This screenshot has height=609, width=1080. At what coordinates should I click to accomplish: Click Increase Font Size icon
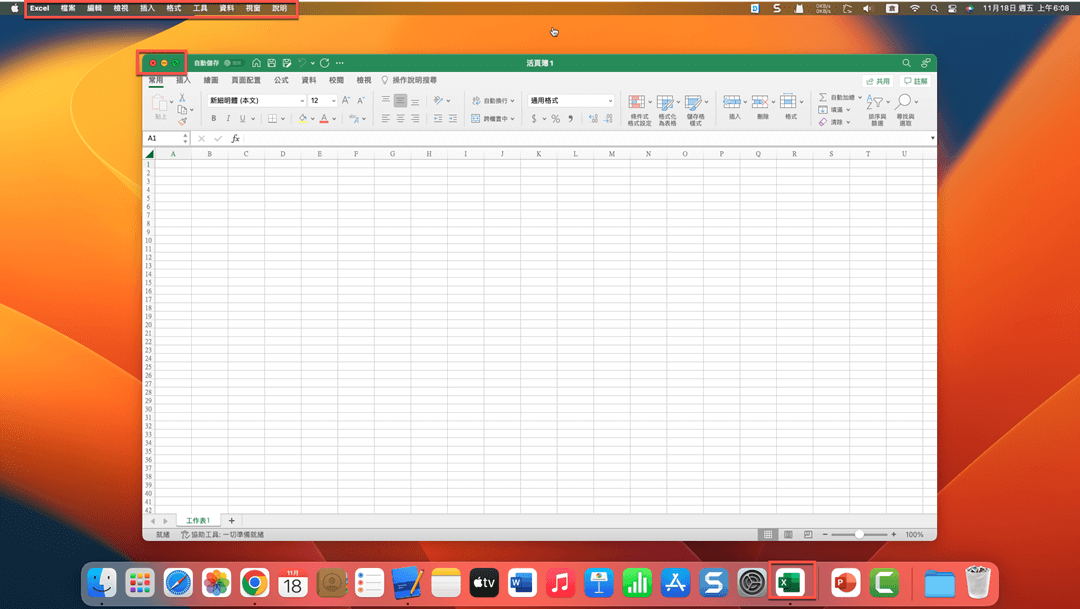[x=346, y=100]
